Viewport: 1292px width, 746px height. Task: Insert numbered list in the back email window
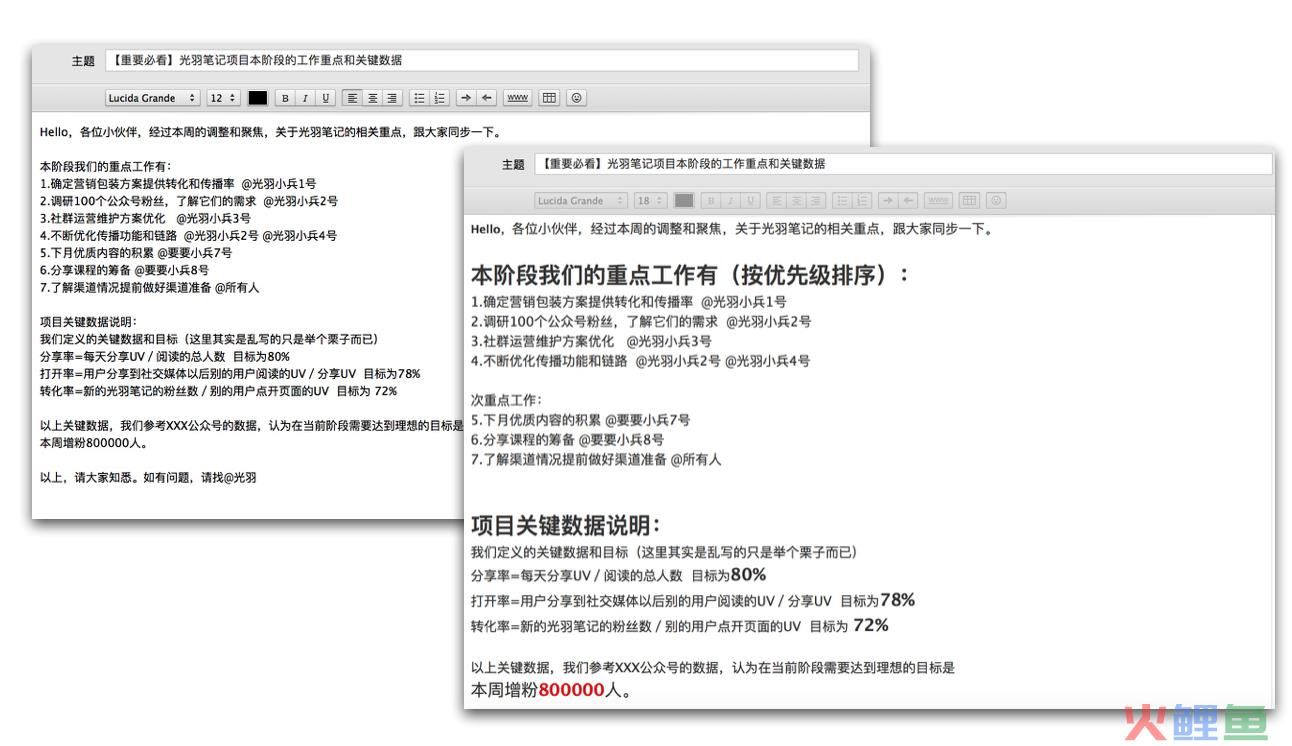click(439, 98)
